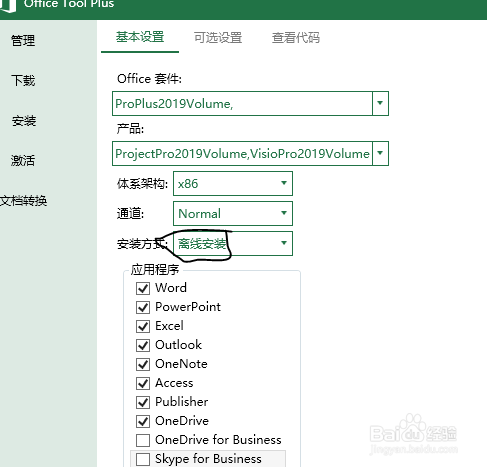Switch to the 基本设置 tab
Image resolution: width=487 pixels, height=467 pixels.
click(x=140, y=37)
